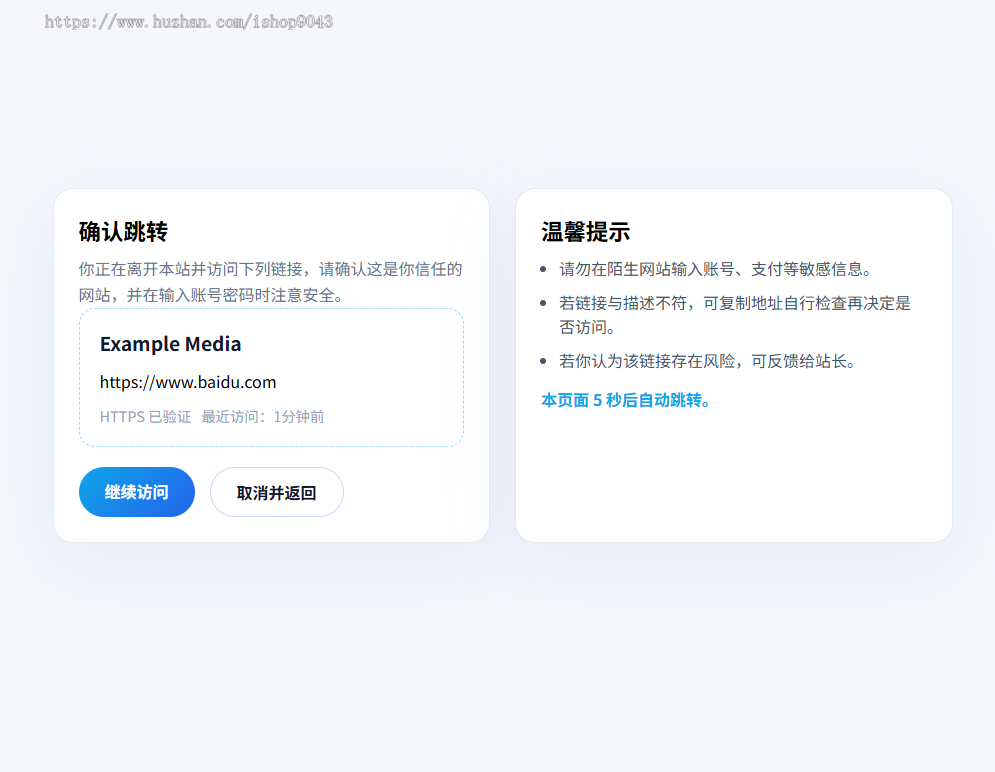This screenshot has width=995, height=772.
Task: Click the tip 若你认为该链接存在风险
Action: click(707, 361)
